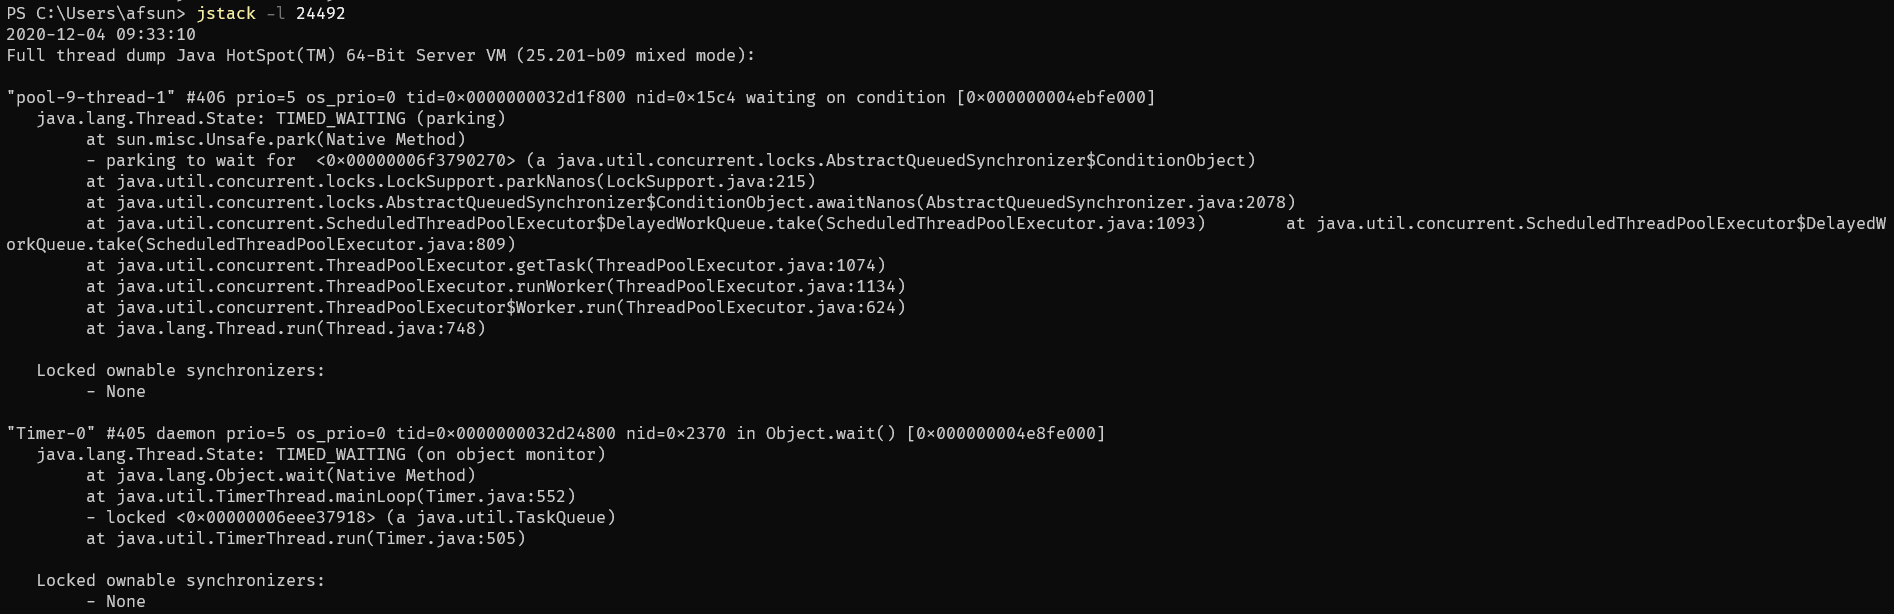The width and height of the screenshot is (1894, 614).
Task: Click the ThreadPoolExecutor.runWorker stack frame
Action: point(496,286)
